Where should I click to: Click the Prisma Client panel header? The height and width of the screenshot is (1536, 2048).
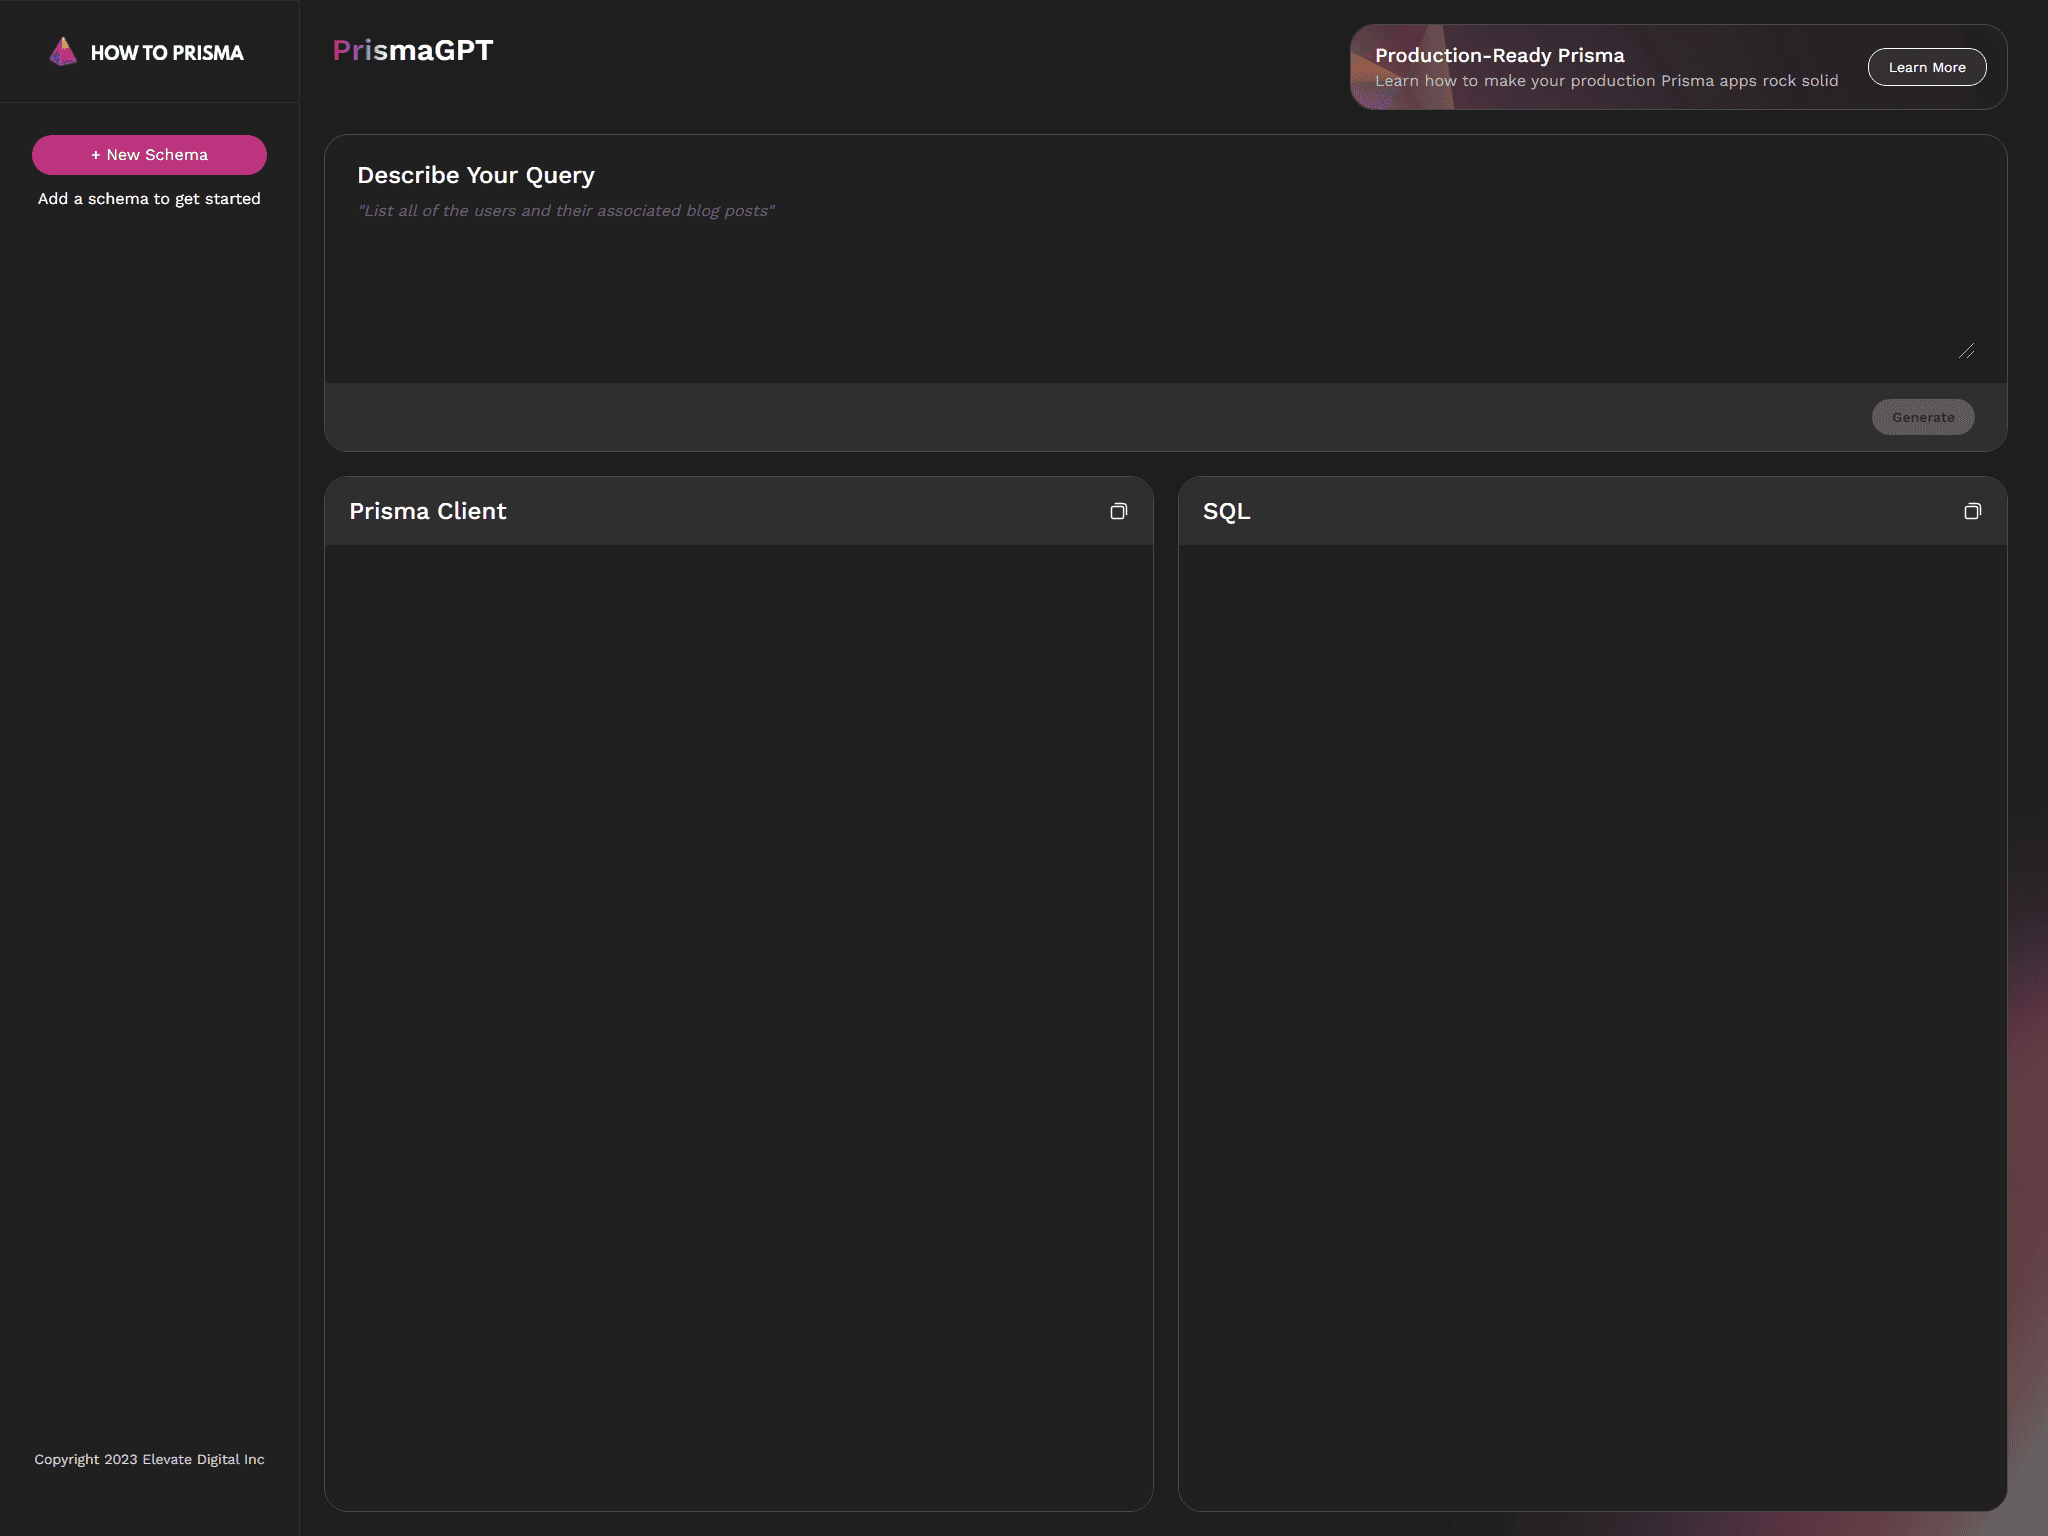(x=428, y=512)
